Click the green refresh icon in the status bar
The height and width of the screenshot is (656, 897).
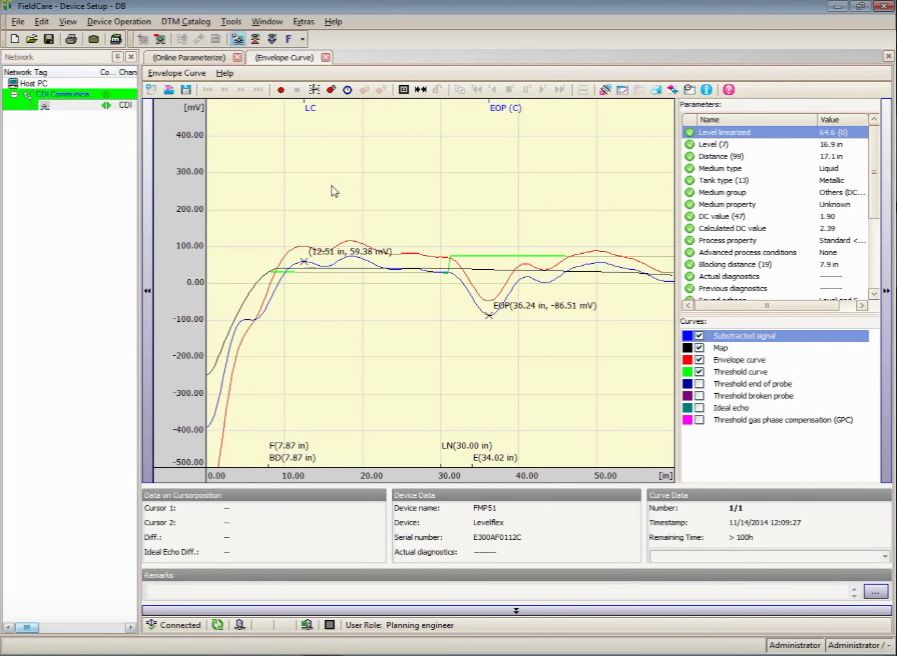217,625
